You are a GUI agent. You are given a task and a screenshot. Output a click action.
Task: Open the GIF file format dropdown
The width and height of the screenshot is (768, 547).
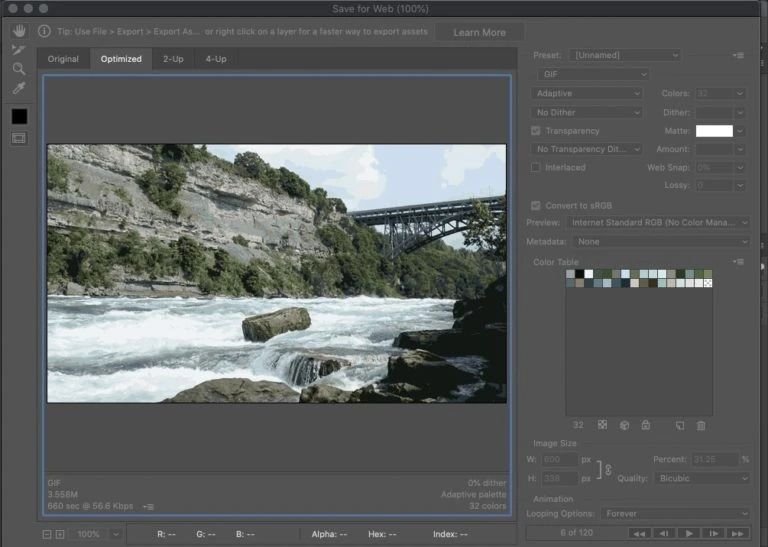pyautogui.click(x=592, y=74)
